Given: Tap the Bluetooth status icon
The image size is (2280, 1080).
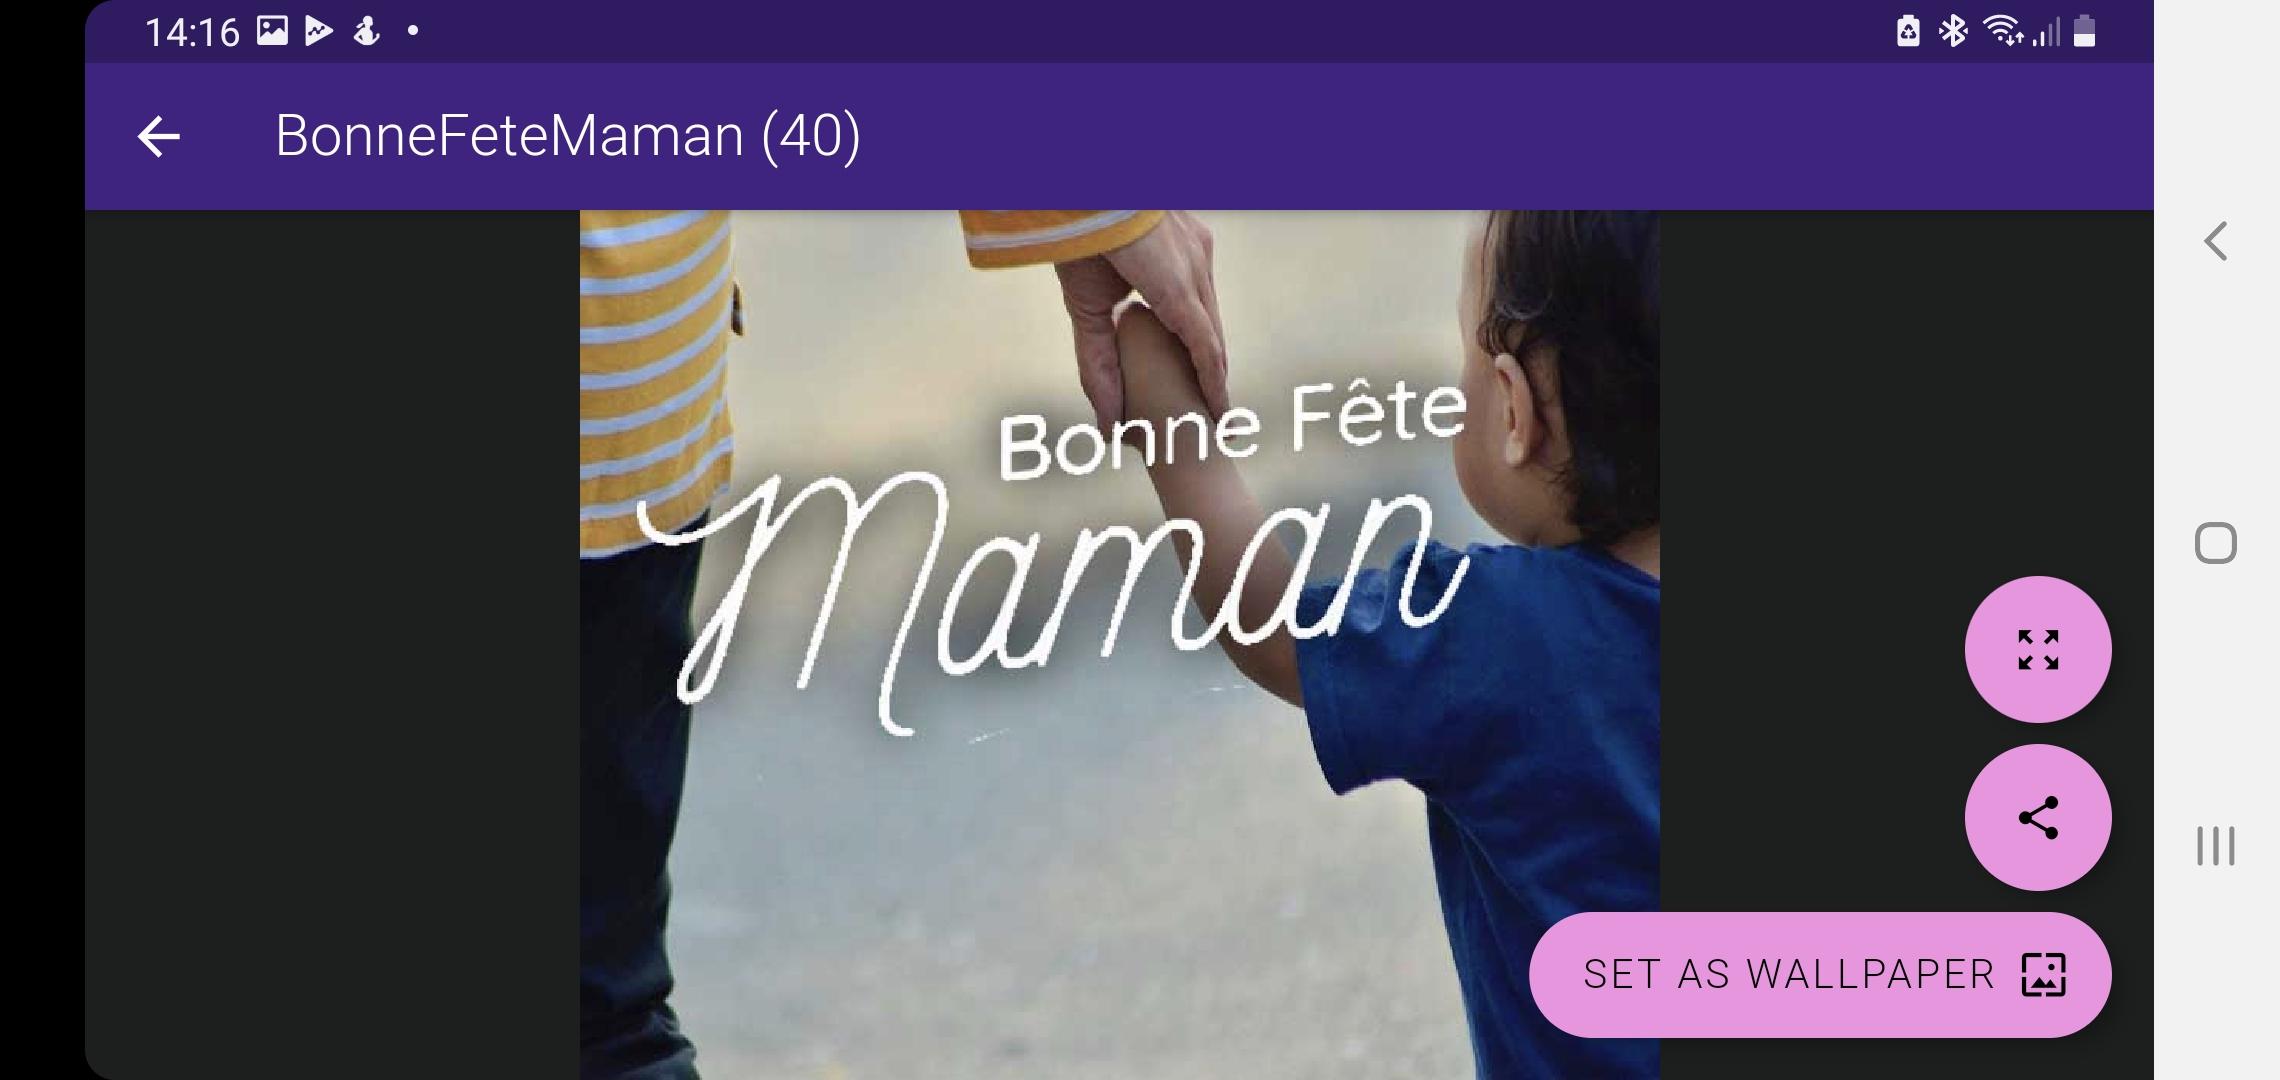Looking at the screenshot, I should pos(1953,31).
